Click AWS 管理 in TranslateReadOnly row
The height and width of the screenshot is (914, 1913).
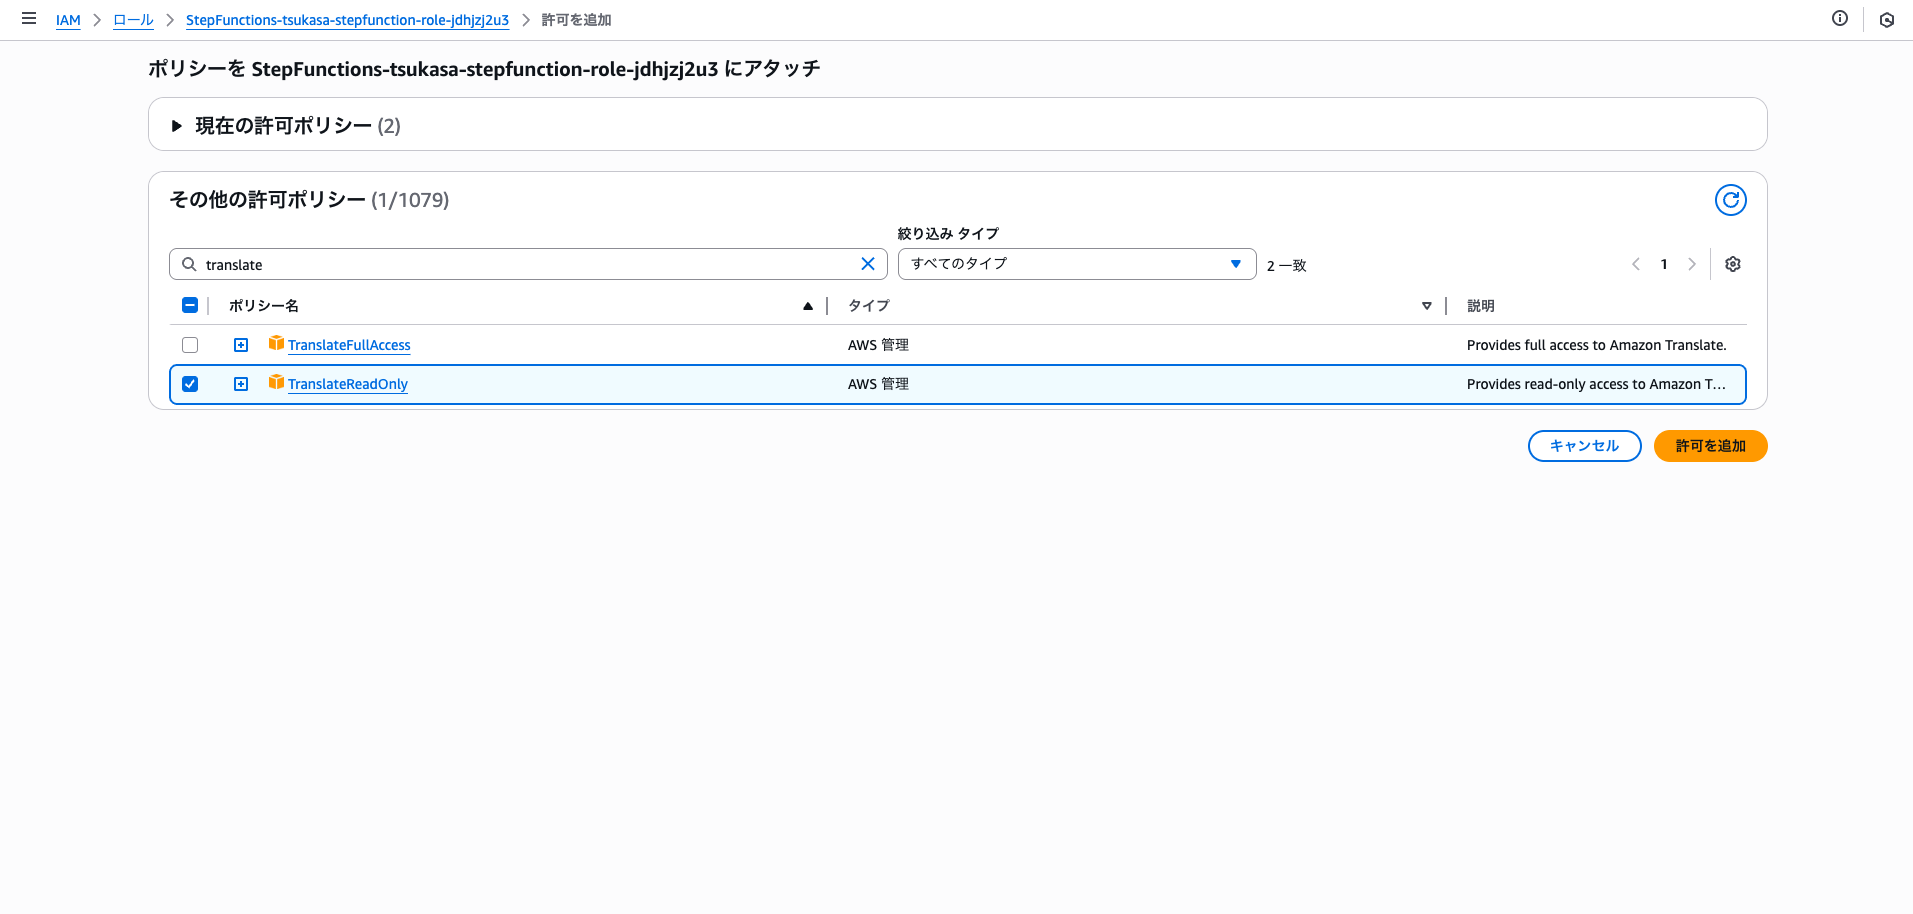click(x=878, y=384)
